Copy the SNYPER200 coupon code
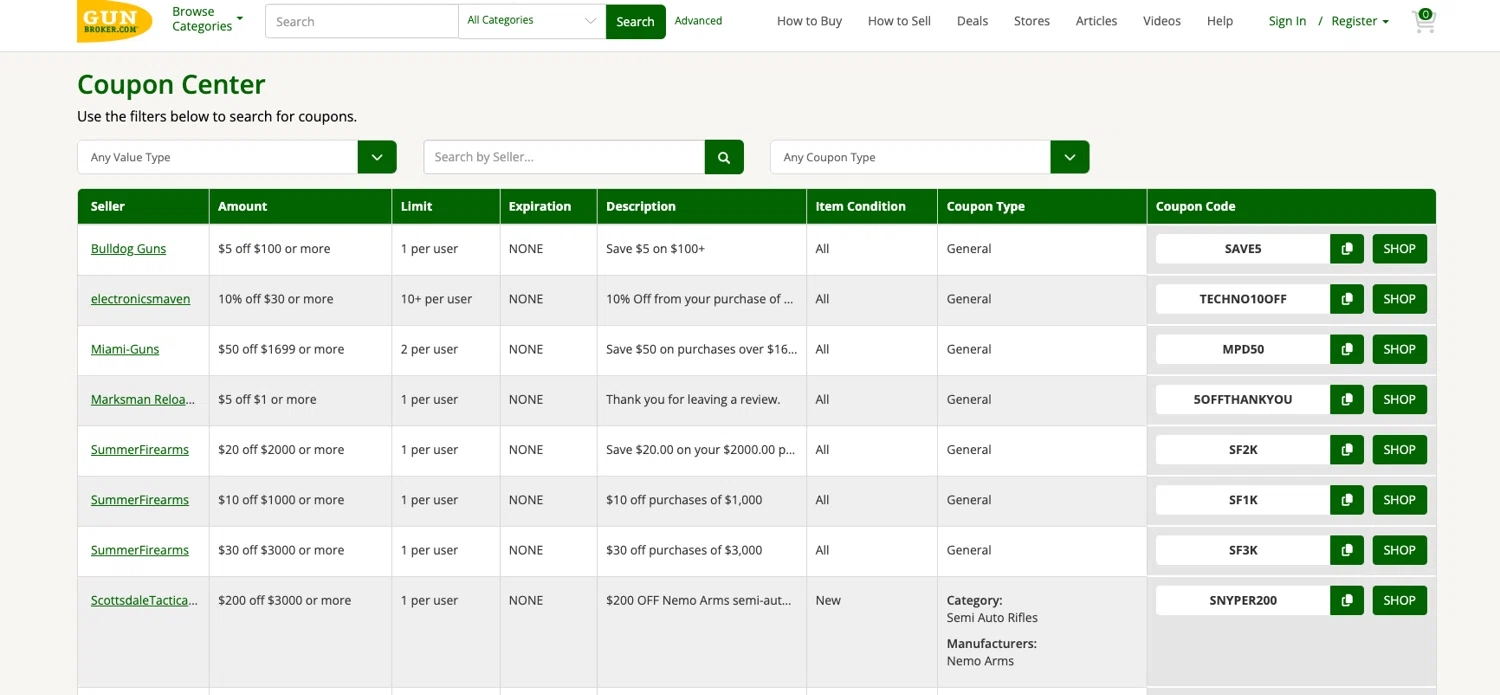The height and width of the screenshot is (695, 1500). coord(1346,601)
